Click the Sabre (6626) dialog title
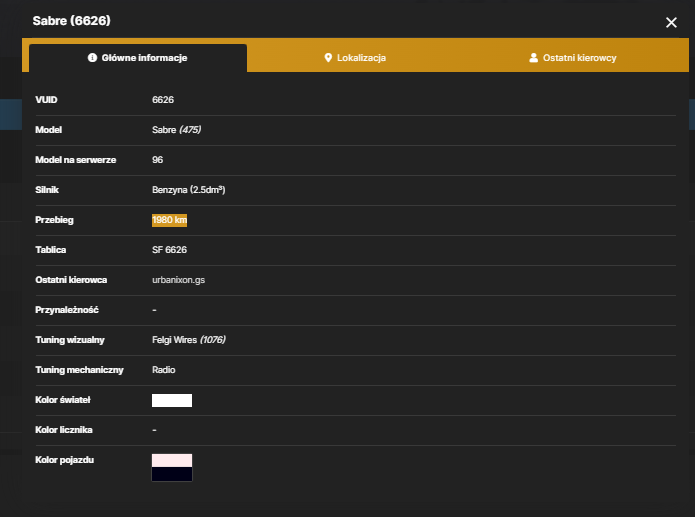The height and width of the screenshot is (517, 695). (71, 21)
